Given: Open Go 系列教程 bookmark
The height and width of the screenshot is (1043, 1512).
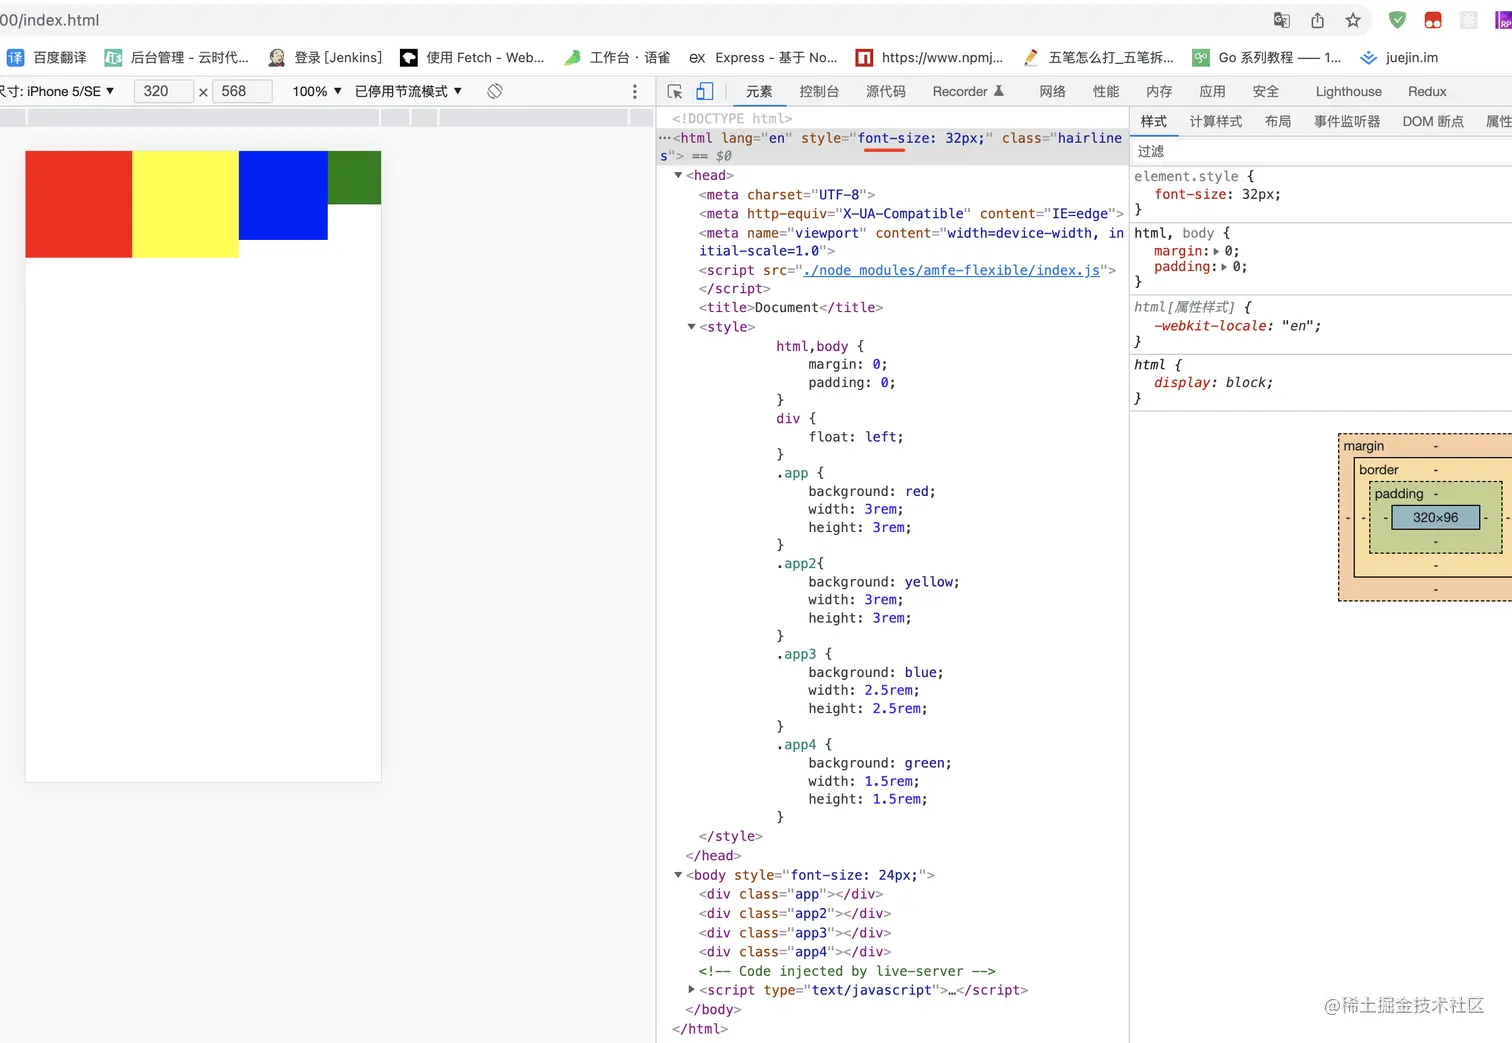Looking at the screenshot, I should pos(1266,58).
